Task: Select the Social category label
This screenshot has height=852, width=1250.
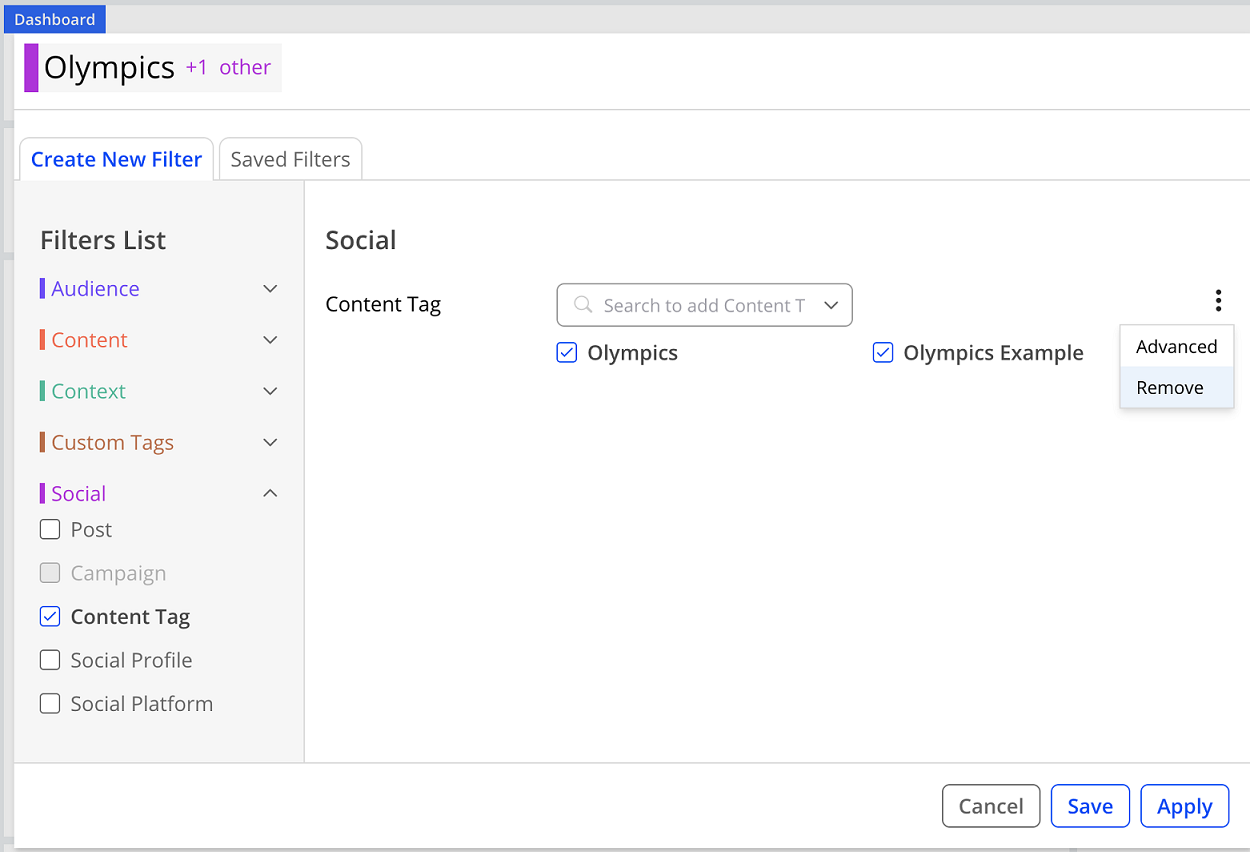Action: click(78, 493)
